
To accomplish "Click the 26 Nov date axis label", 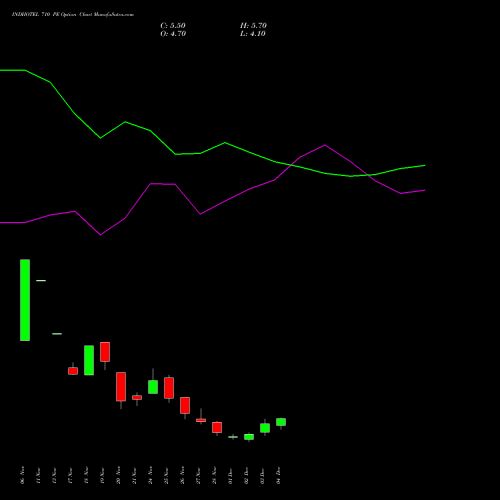I will [182, 475].
